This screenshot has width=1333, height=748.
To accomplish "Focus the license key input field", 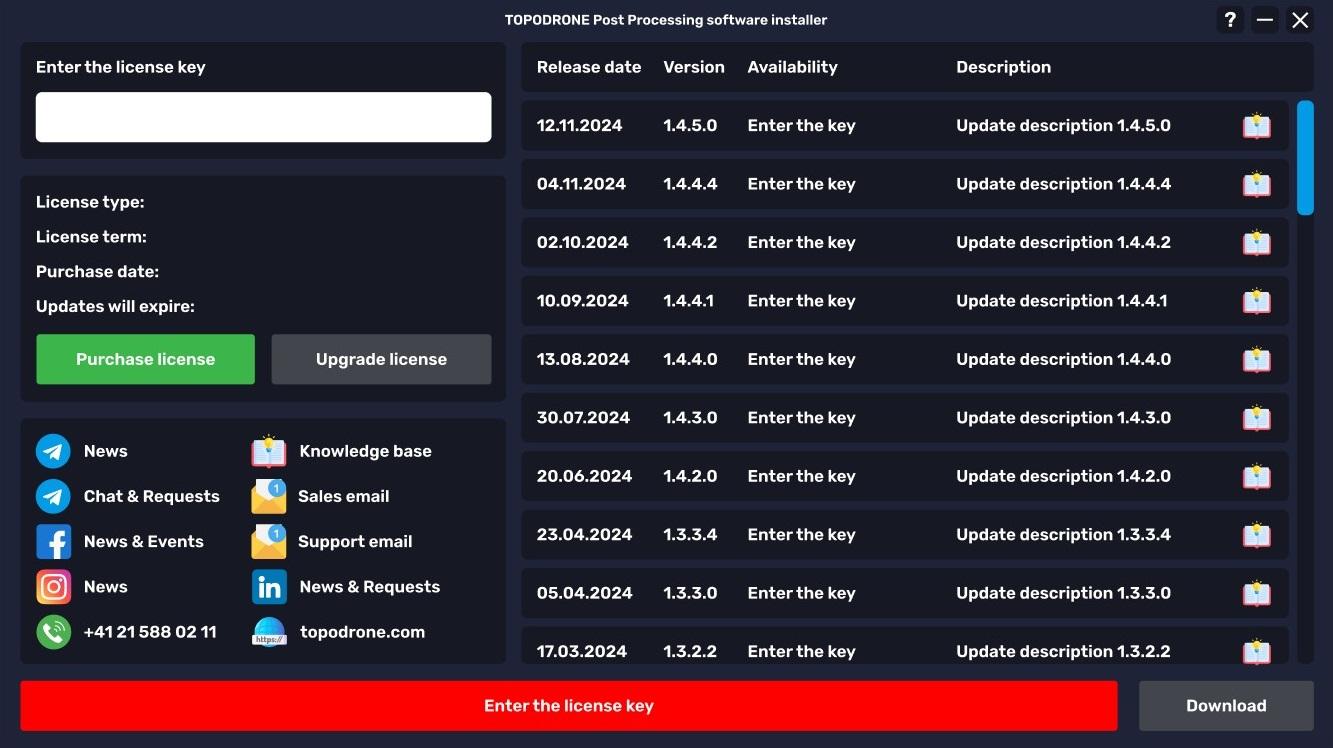I will (x=263, y=117).
